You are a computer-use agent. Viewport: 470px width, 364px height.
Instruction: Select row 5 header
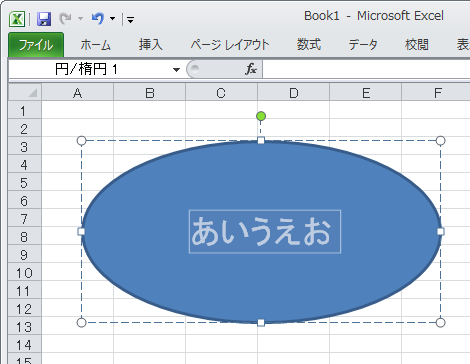[x=25, y=182]
